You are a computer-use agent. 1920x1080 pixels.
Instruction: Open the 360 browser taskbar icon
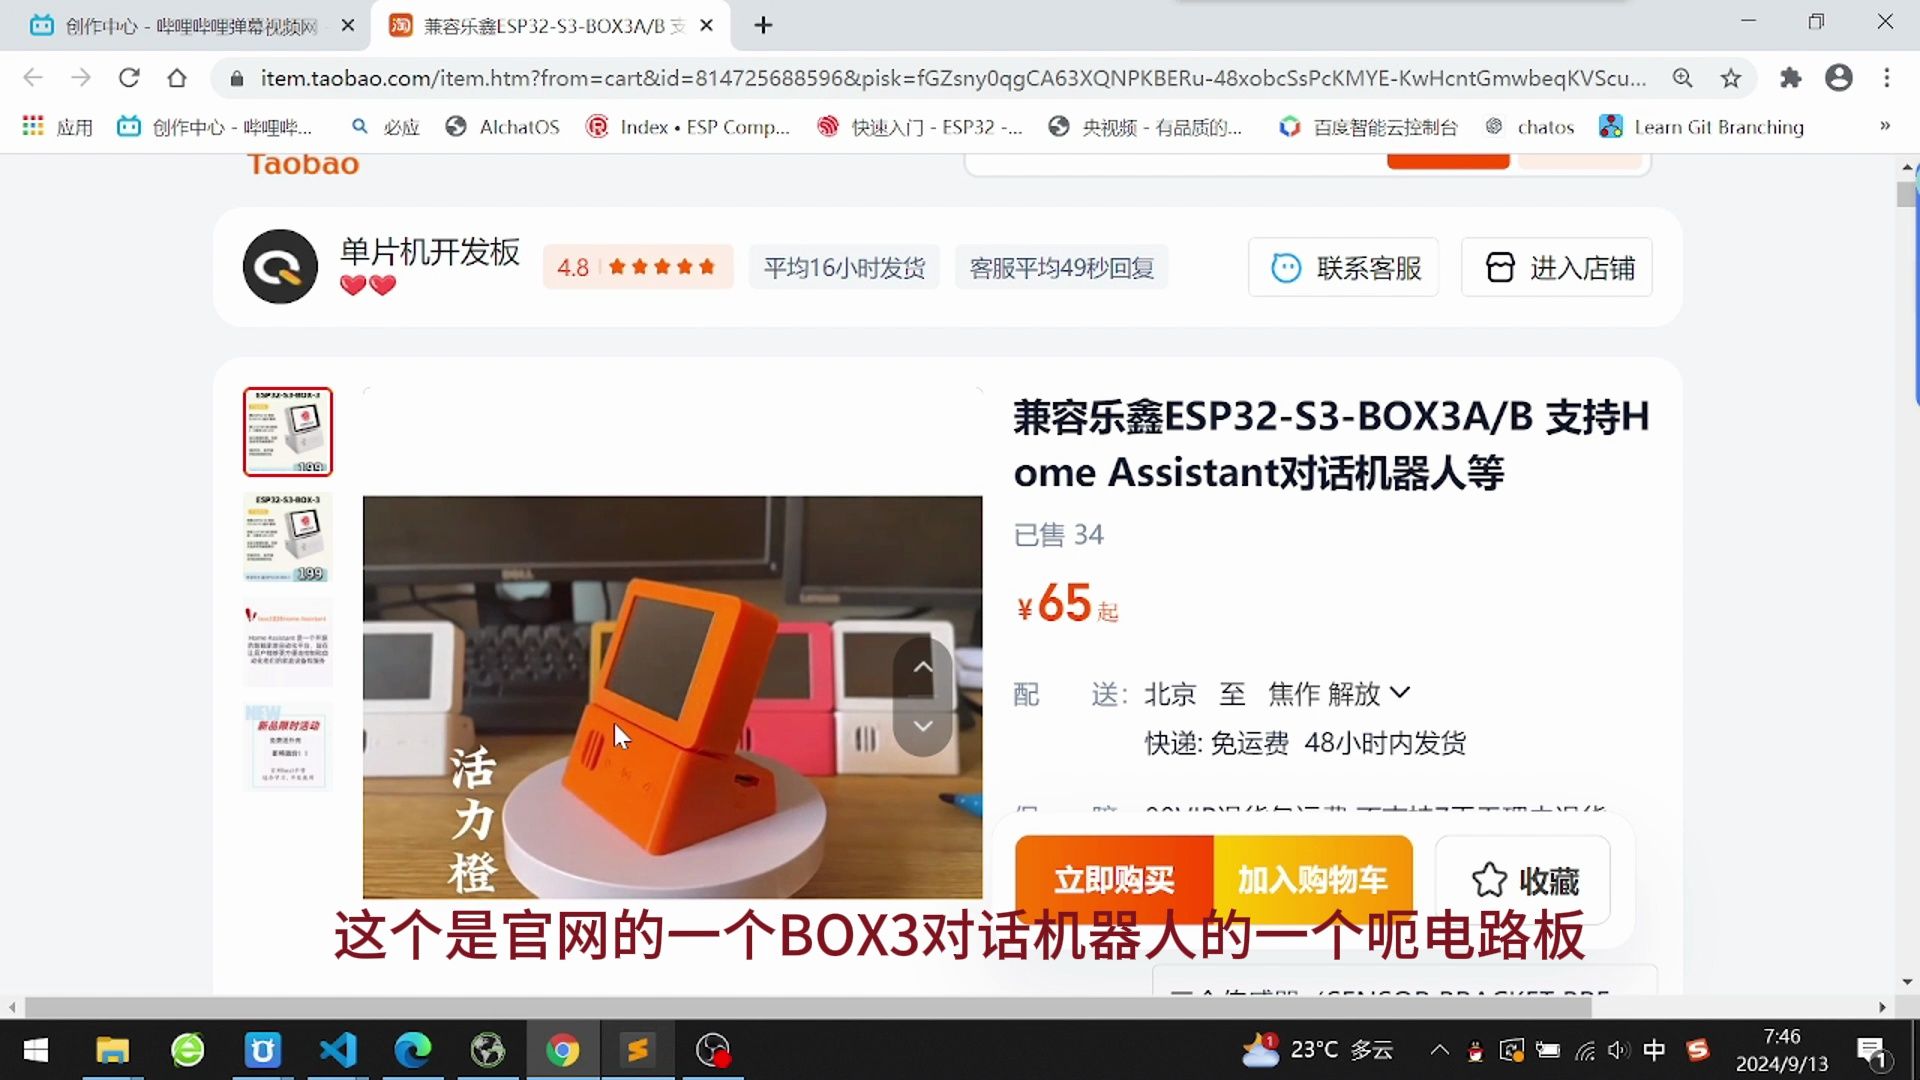[187, 1050]
